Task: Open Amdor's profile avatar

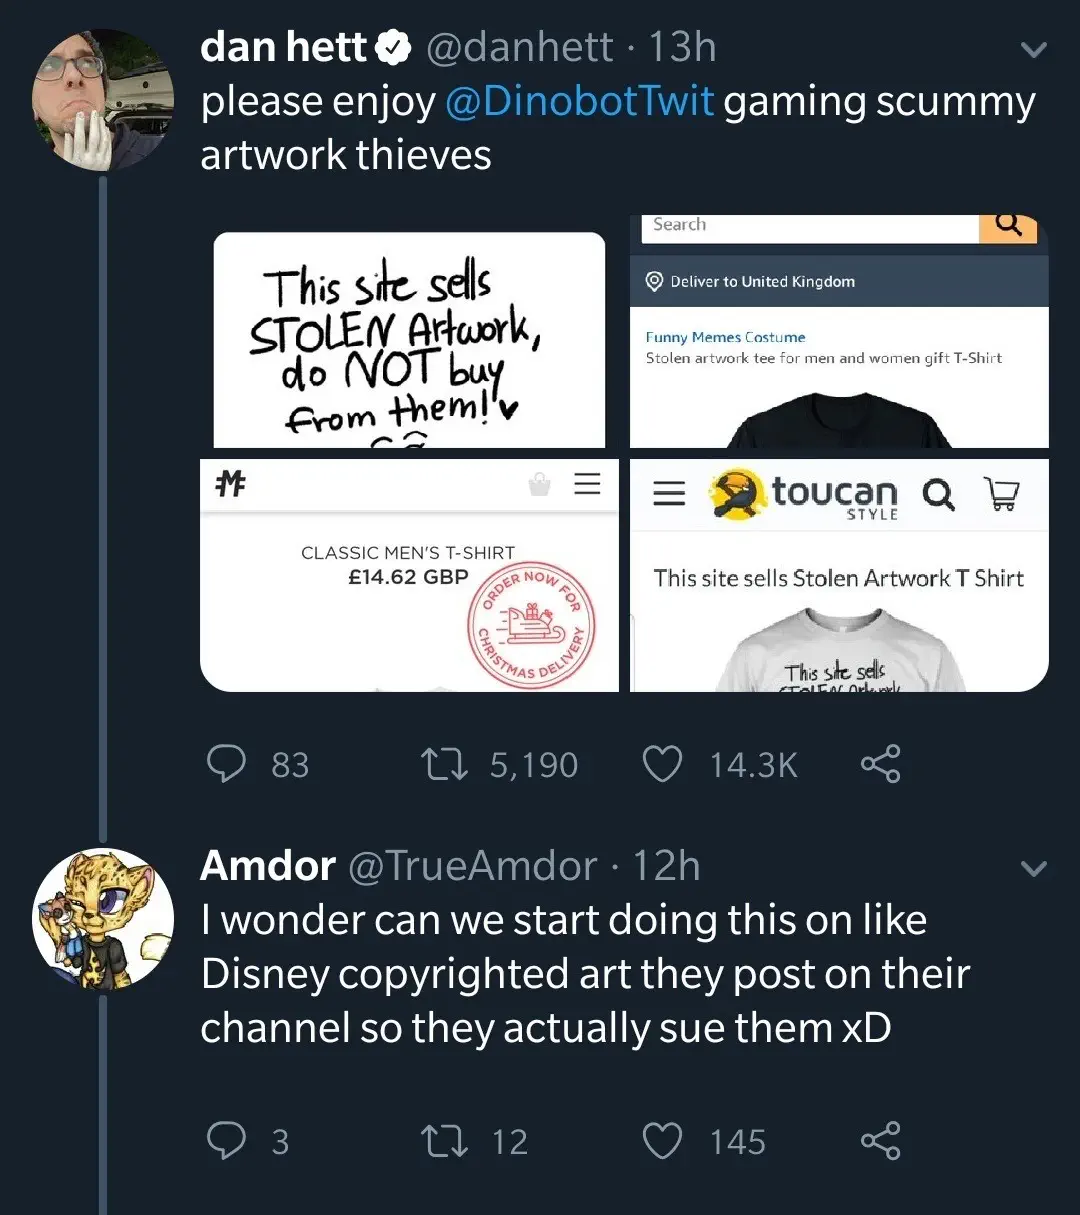Action: pos(103,919)
